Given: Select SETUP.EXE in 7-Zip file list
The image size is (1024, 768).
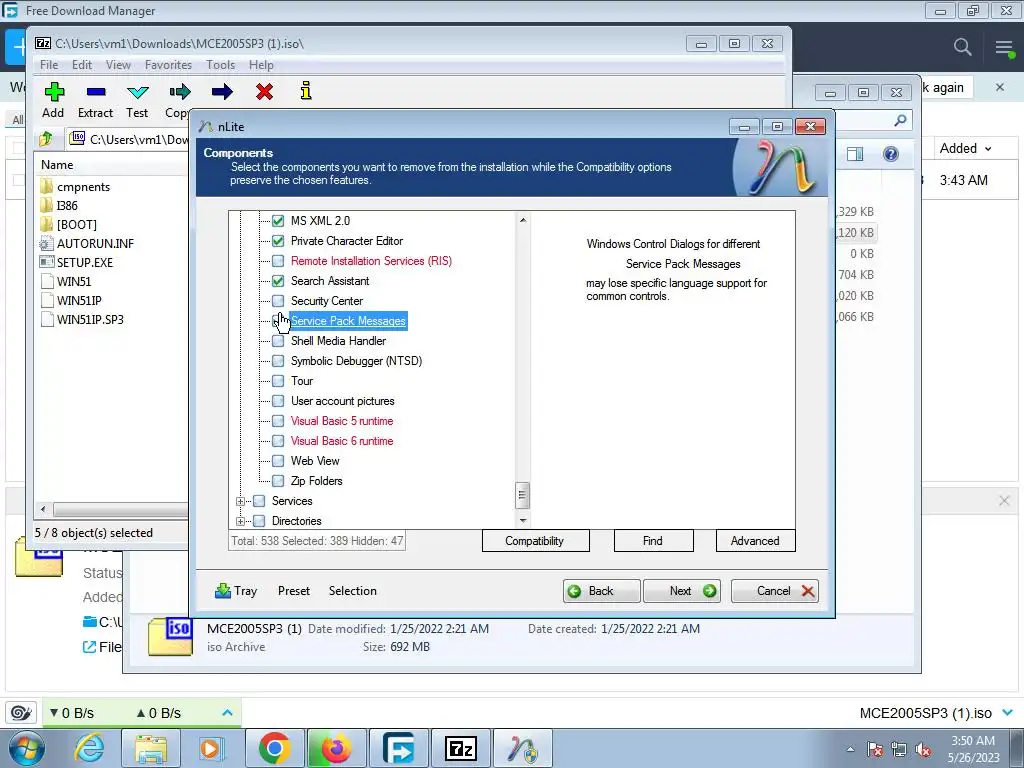Looking at the screenshot, I should point(85,263).
